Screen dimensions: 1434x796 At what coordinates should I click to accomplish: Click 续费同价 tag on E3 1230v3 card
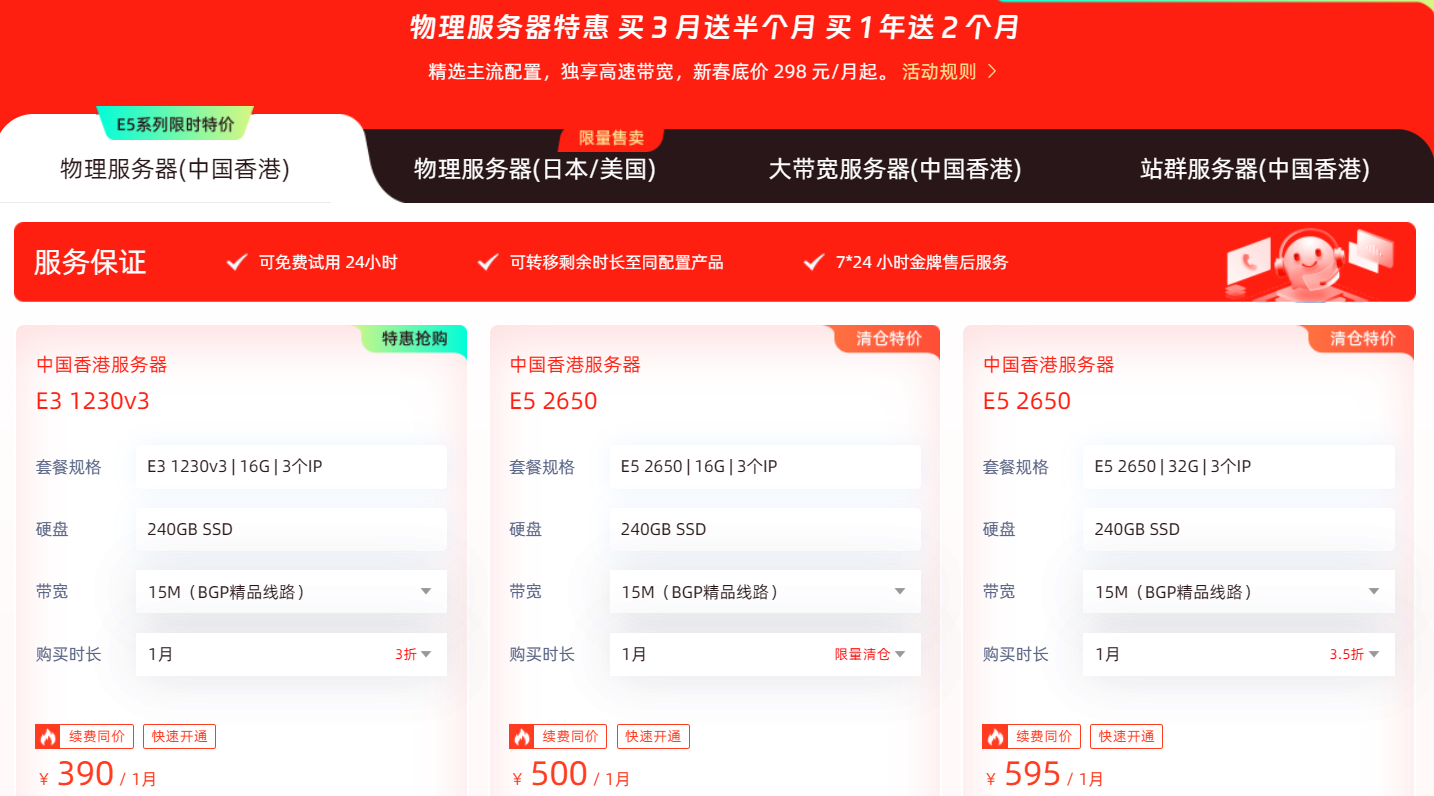pyautogui.click(x=97, y=737)
